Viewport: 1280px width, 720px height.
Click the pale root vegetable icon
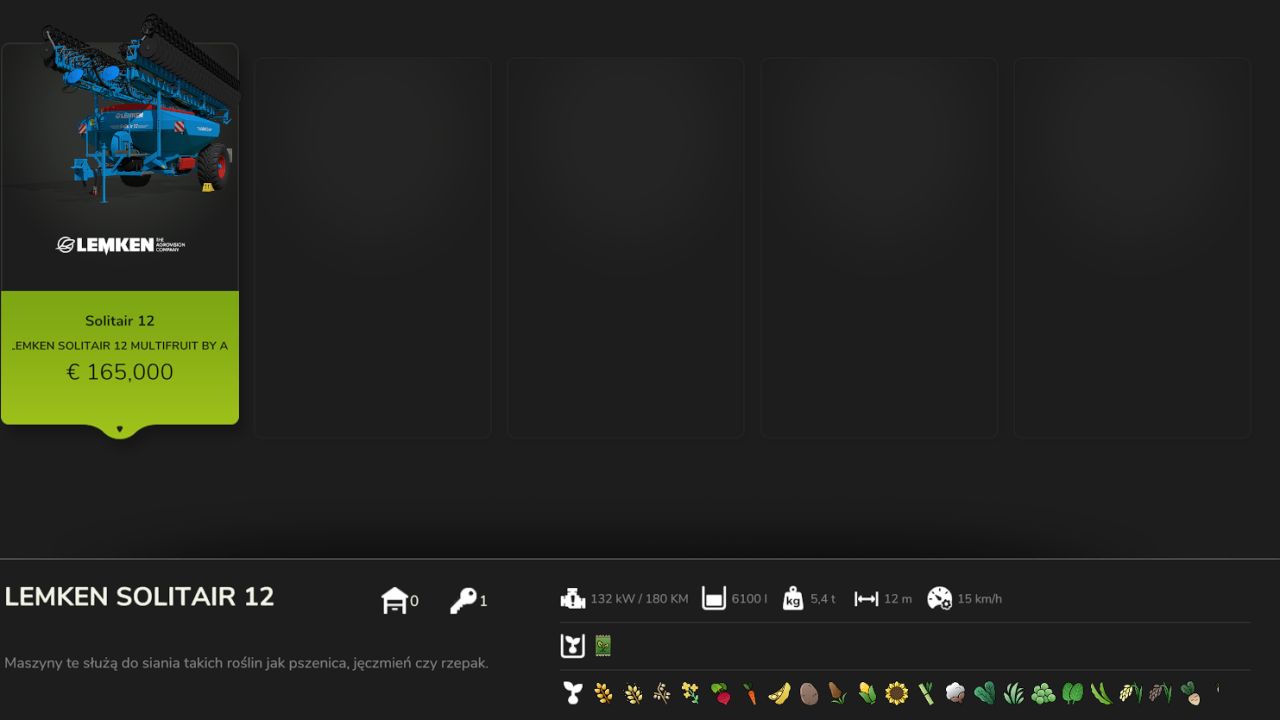(x=1190, y=692)
